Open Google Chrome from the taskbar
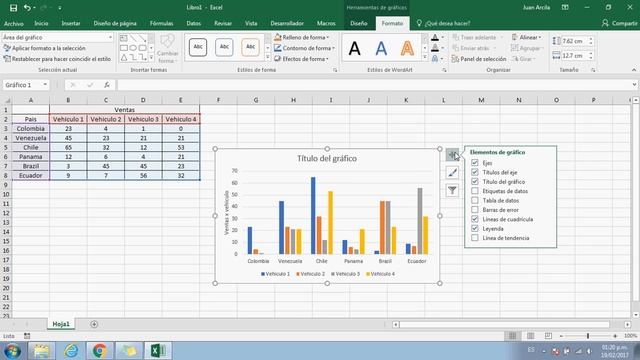 (100, 351)
